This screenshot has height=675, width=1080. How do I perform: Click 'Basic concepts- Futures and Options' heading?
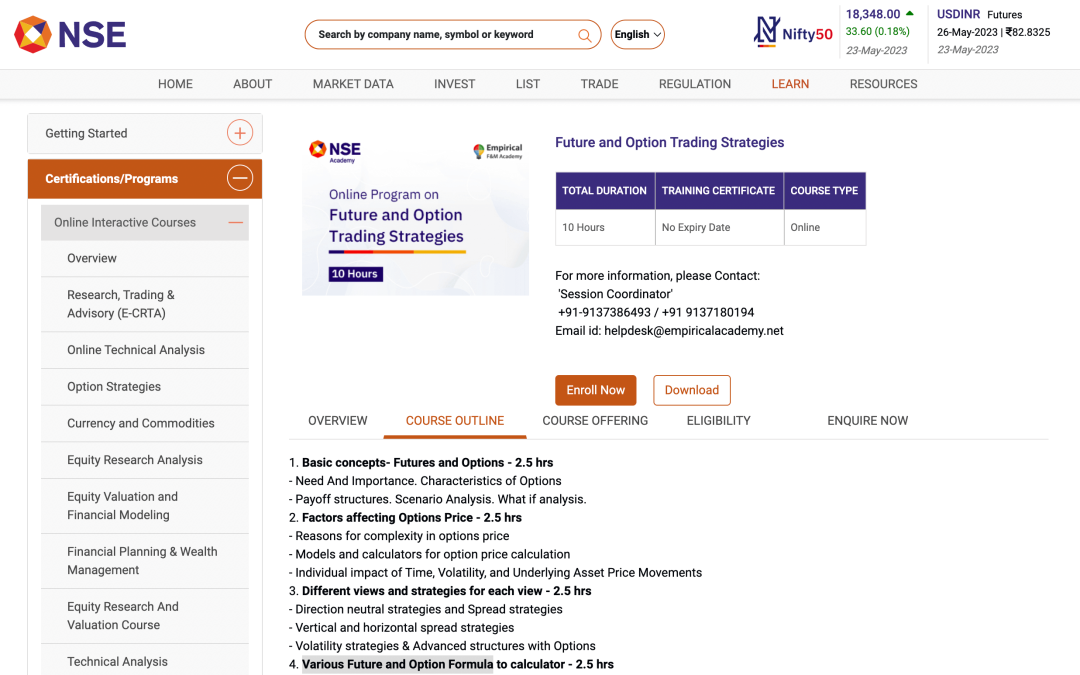pos(403,463)
